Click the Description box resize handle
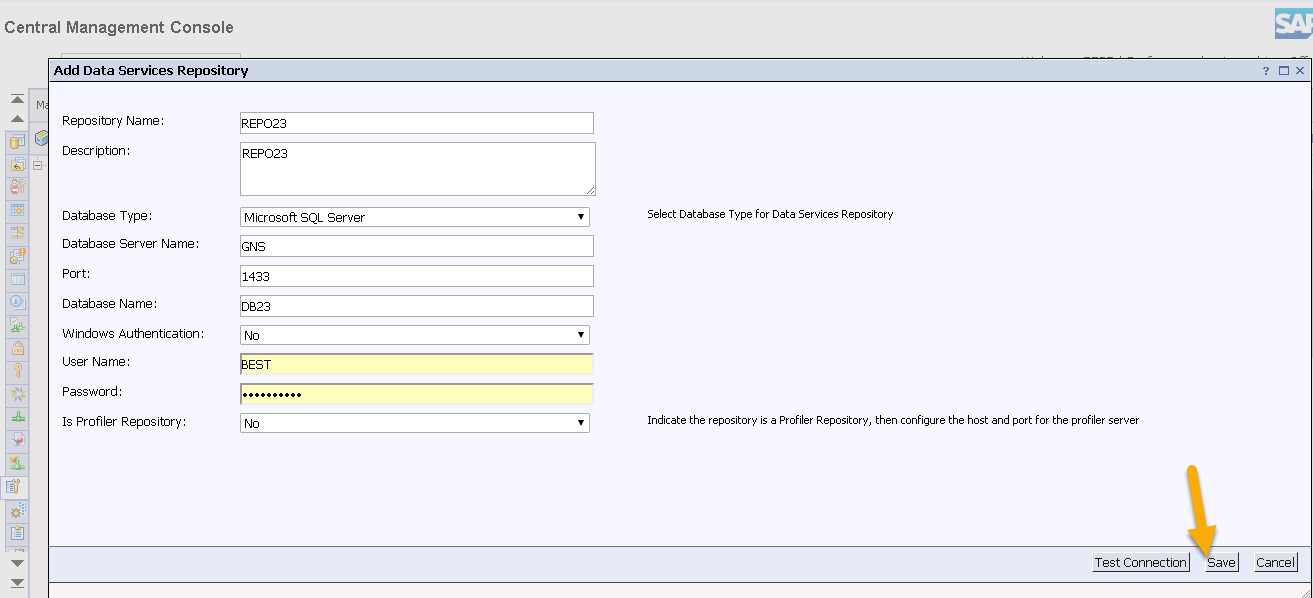This screenshot has width=1313, height=598. pos(590,190)
